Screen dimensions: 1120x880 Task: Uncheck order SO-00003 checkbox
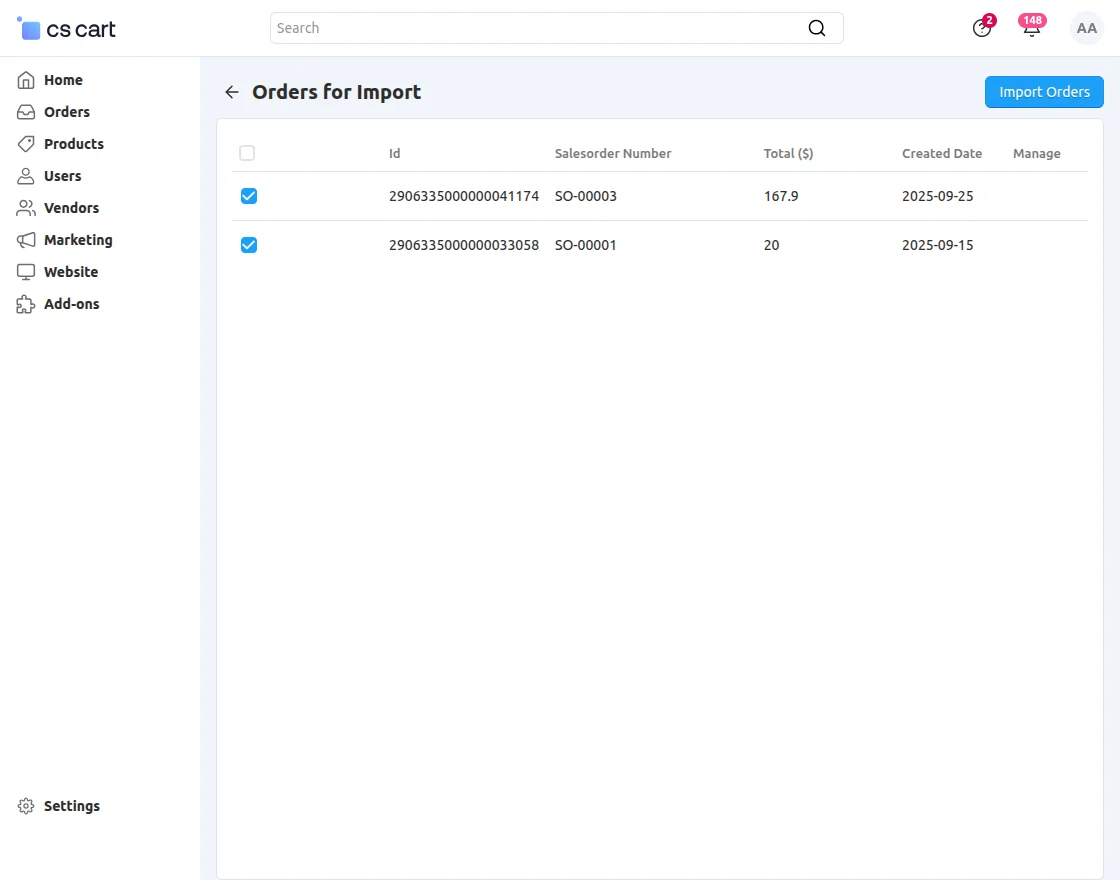tap(248, 196)
